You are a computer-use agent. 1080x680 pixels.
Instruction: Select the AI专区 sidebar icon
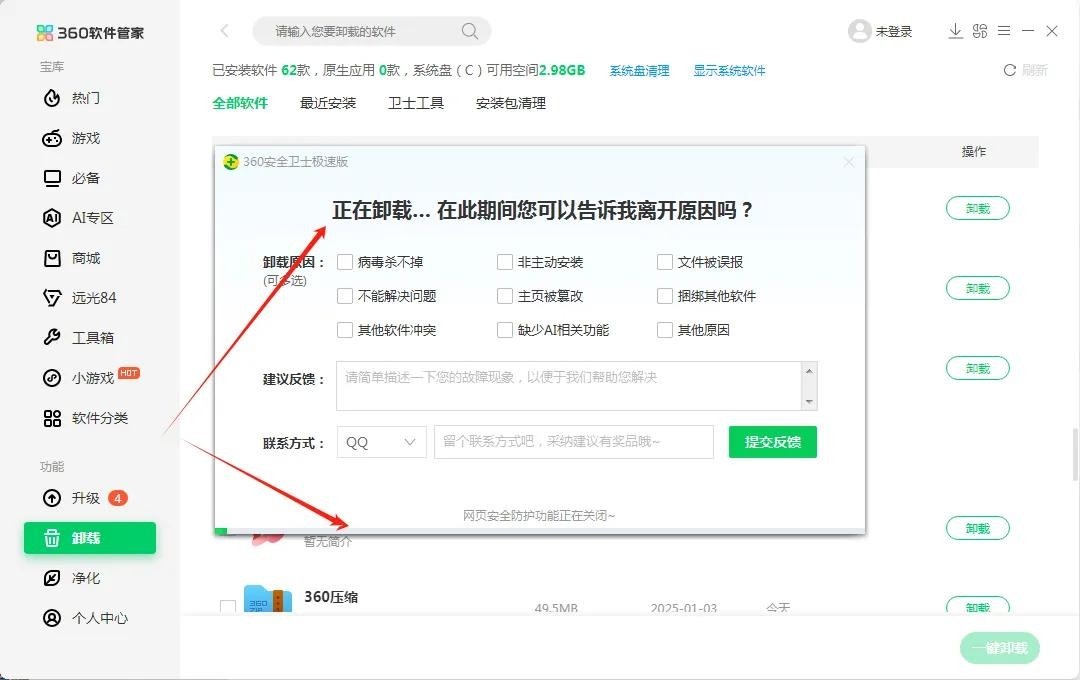52,218
